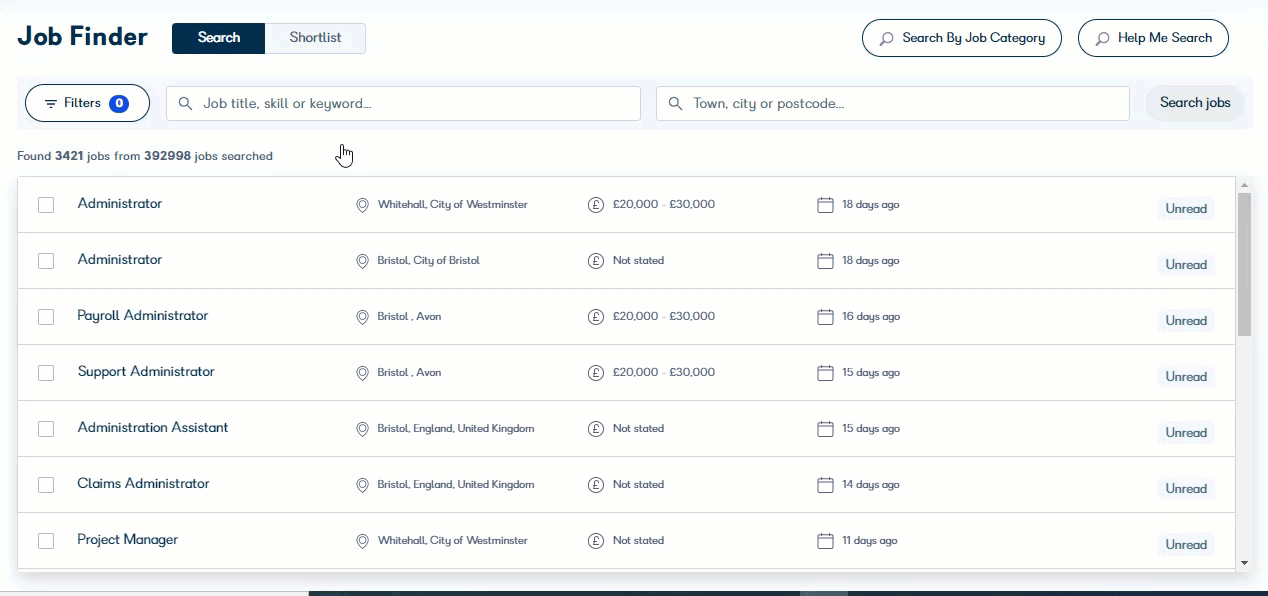Click the calendar icon on Claims Administrator row
1268x596 pixels.
pyautogui.click(x=825, y=485)
